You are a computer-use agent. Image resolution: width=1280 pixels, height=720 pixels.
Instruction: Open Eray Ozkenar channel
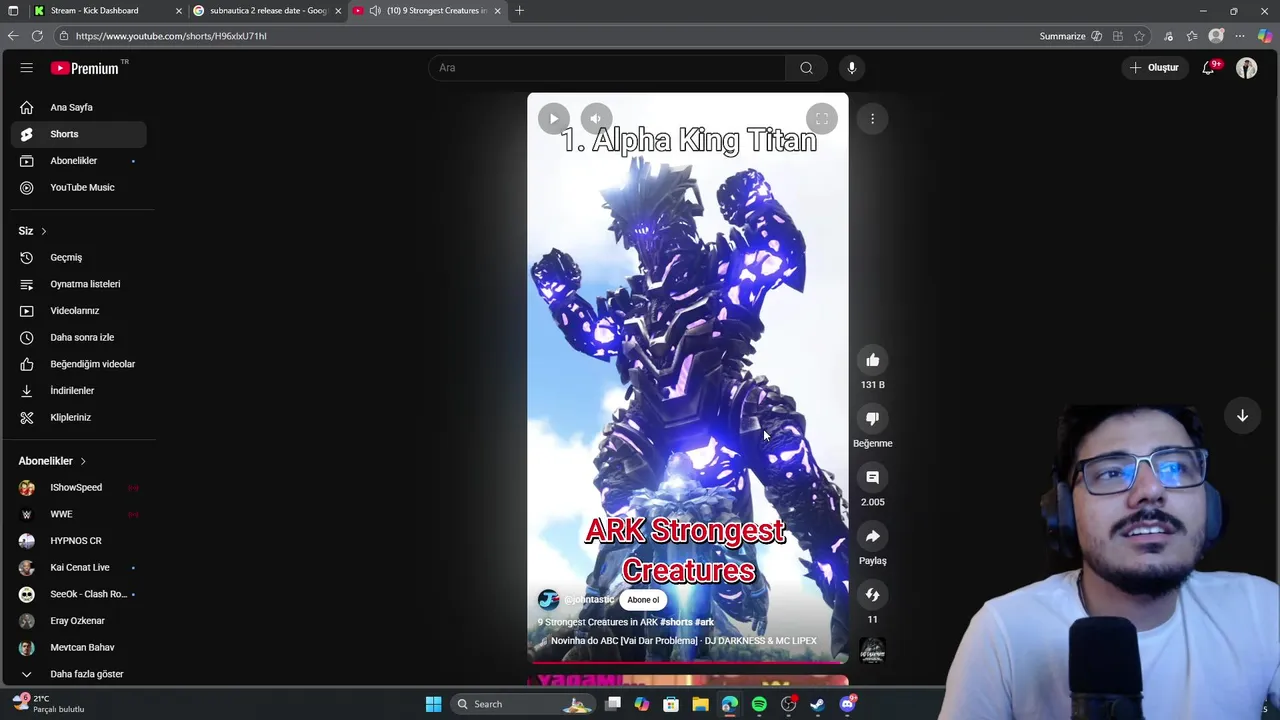pyautogui.click(x=78, y=621)
